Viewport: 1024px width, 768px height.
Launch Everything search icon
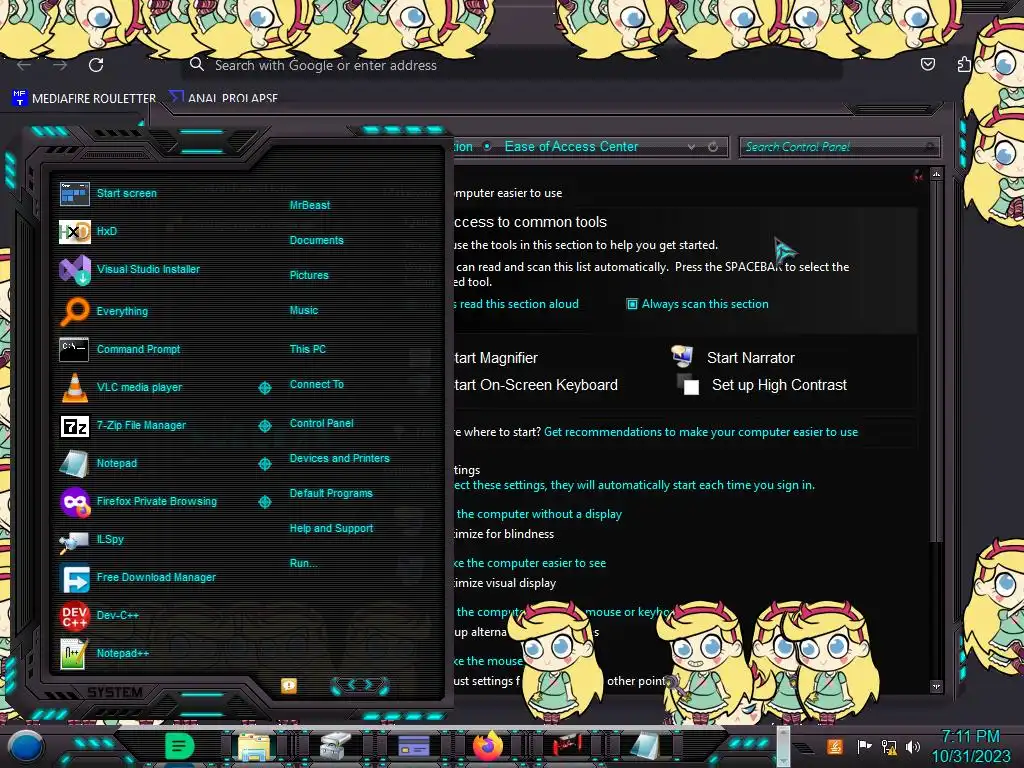(74, 312)
